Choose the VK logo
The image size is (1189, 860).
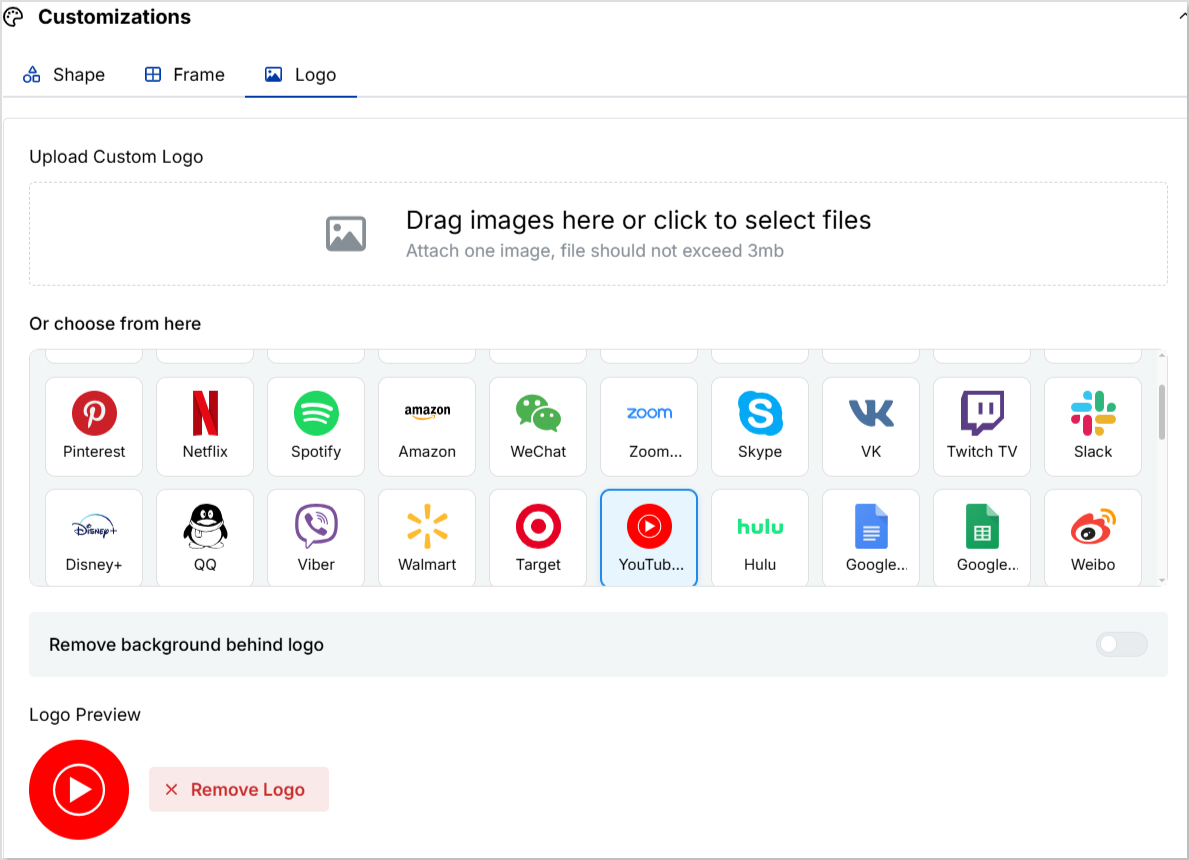[871, 426]
